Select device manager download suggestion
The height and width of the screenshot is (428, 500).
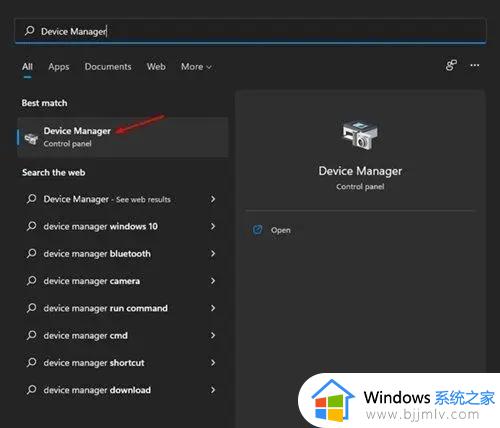(123, 390)
